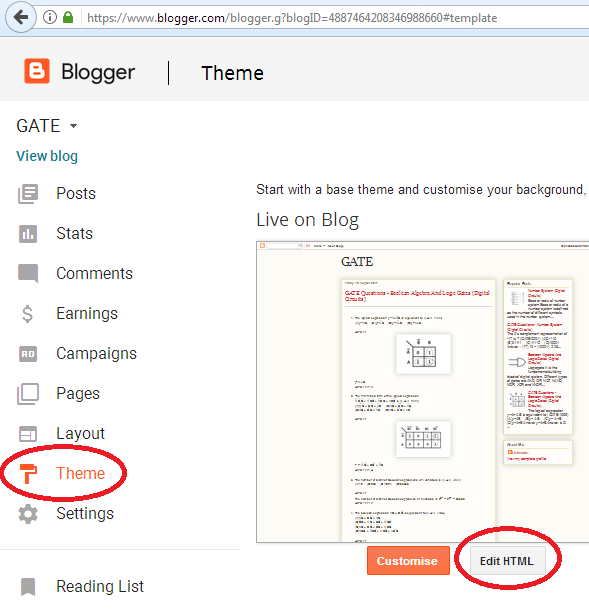Expand the GATE blog selector dropdown arrow
Viewport: 589px width, 611px height.
73,126
